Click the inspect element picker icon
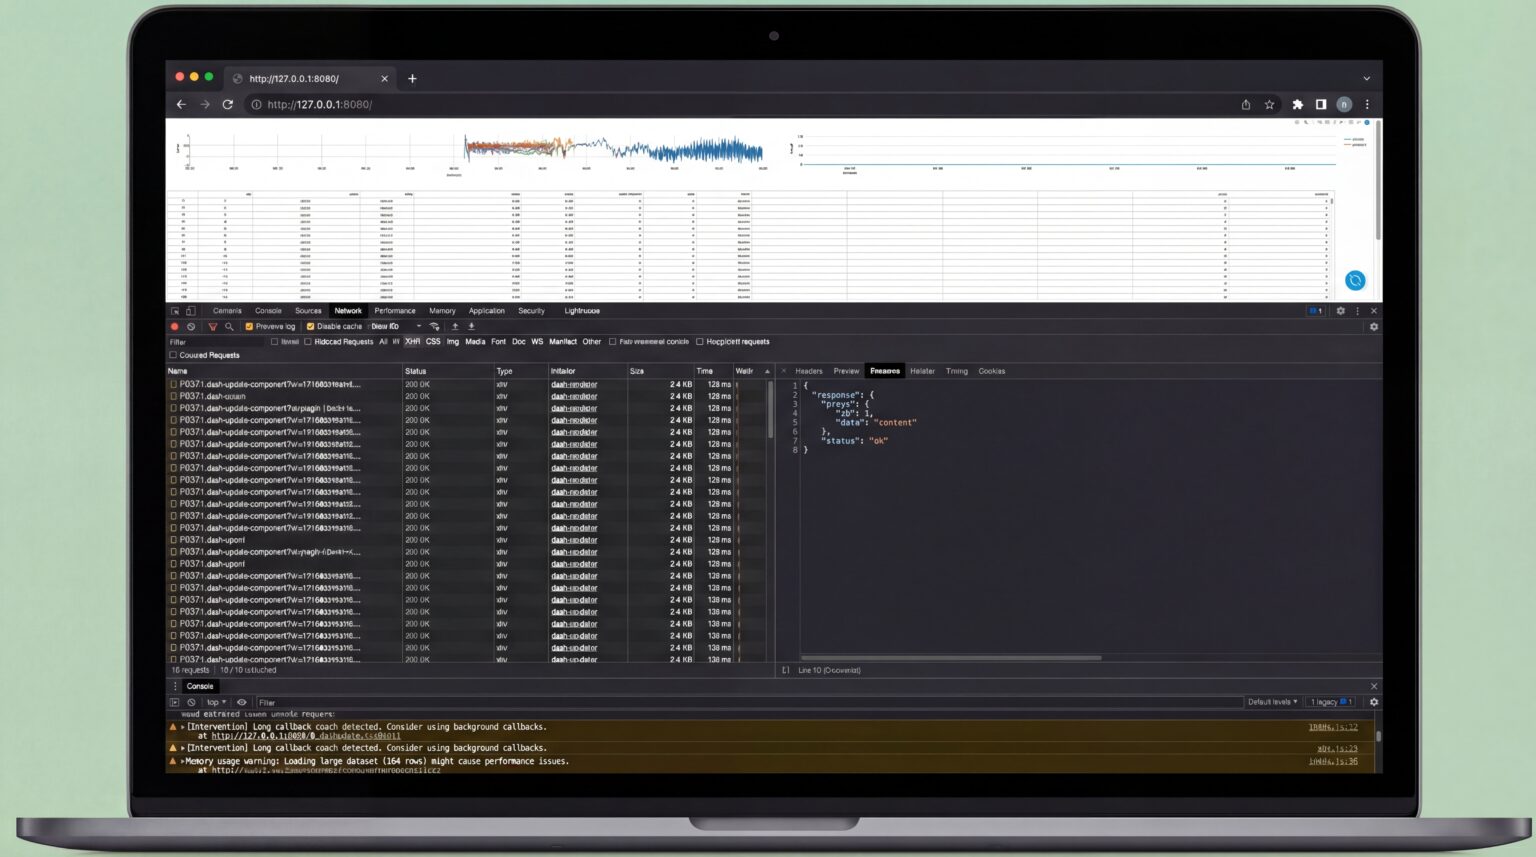 (x=175, y=311)
